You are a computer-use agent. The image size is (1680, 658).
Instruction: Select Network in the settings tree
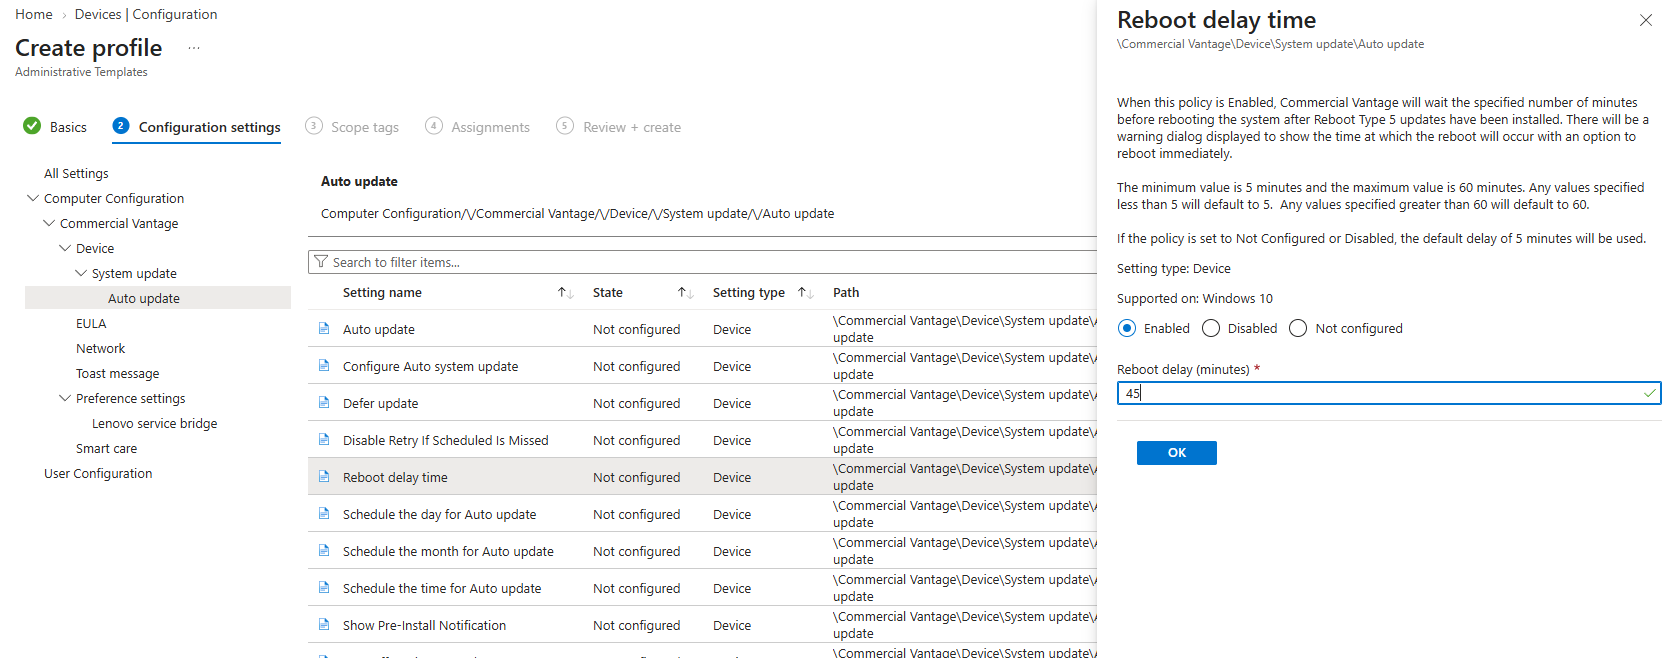coord(101,348)
